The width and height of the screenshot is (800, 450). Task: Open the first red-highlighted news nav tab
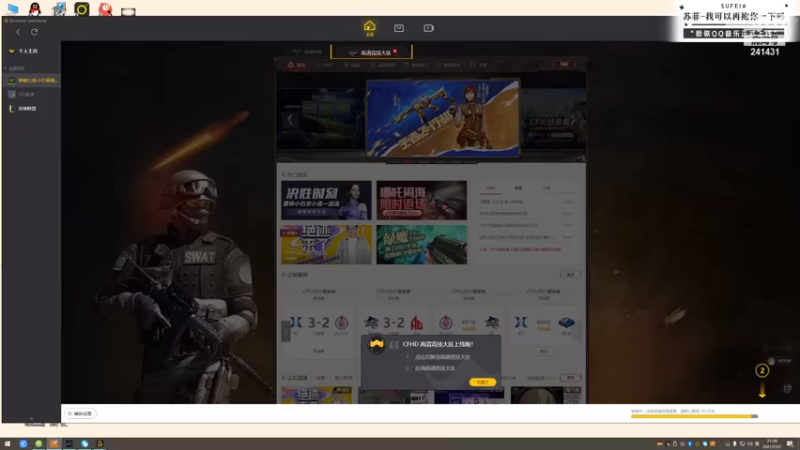tap(296, 65)
